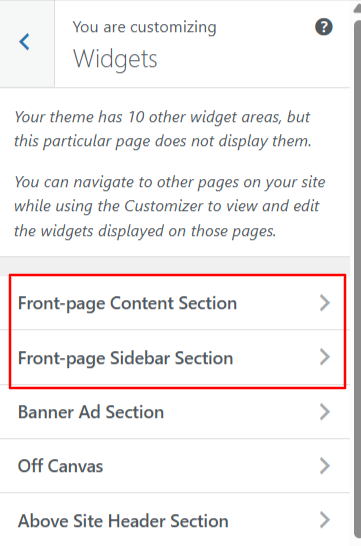Click chevron beside Front-page Sidebar Section
The width and height of the screenshot is (361, 546).
tap(324, 357)
